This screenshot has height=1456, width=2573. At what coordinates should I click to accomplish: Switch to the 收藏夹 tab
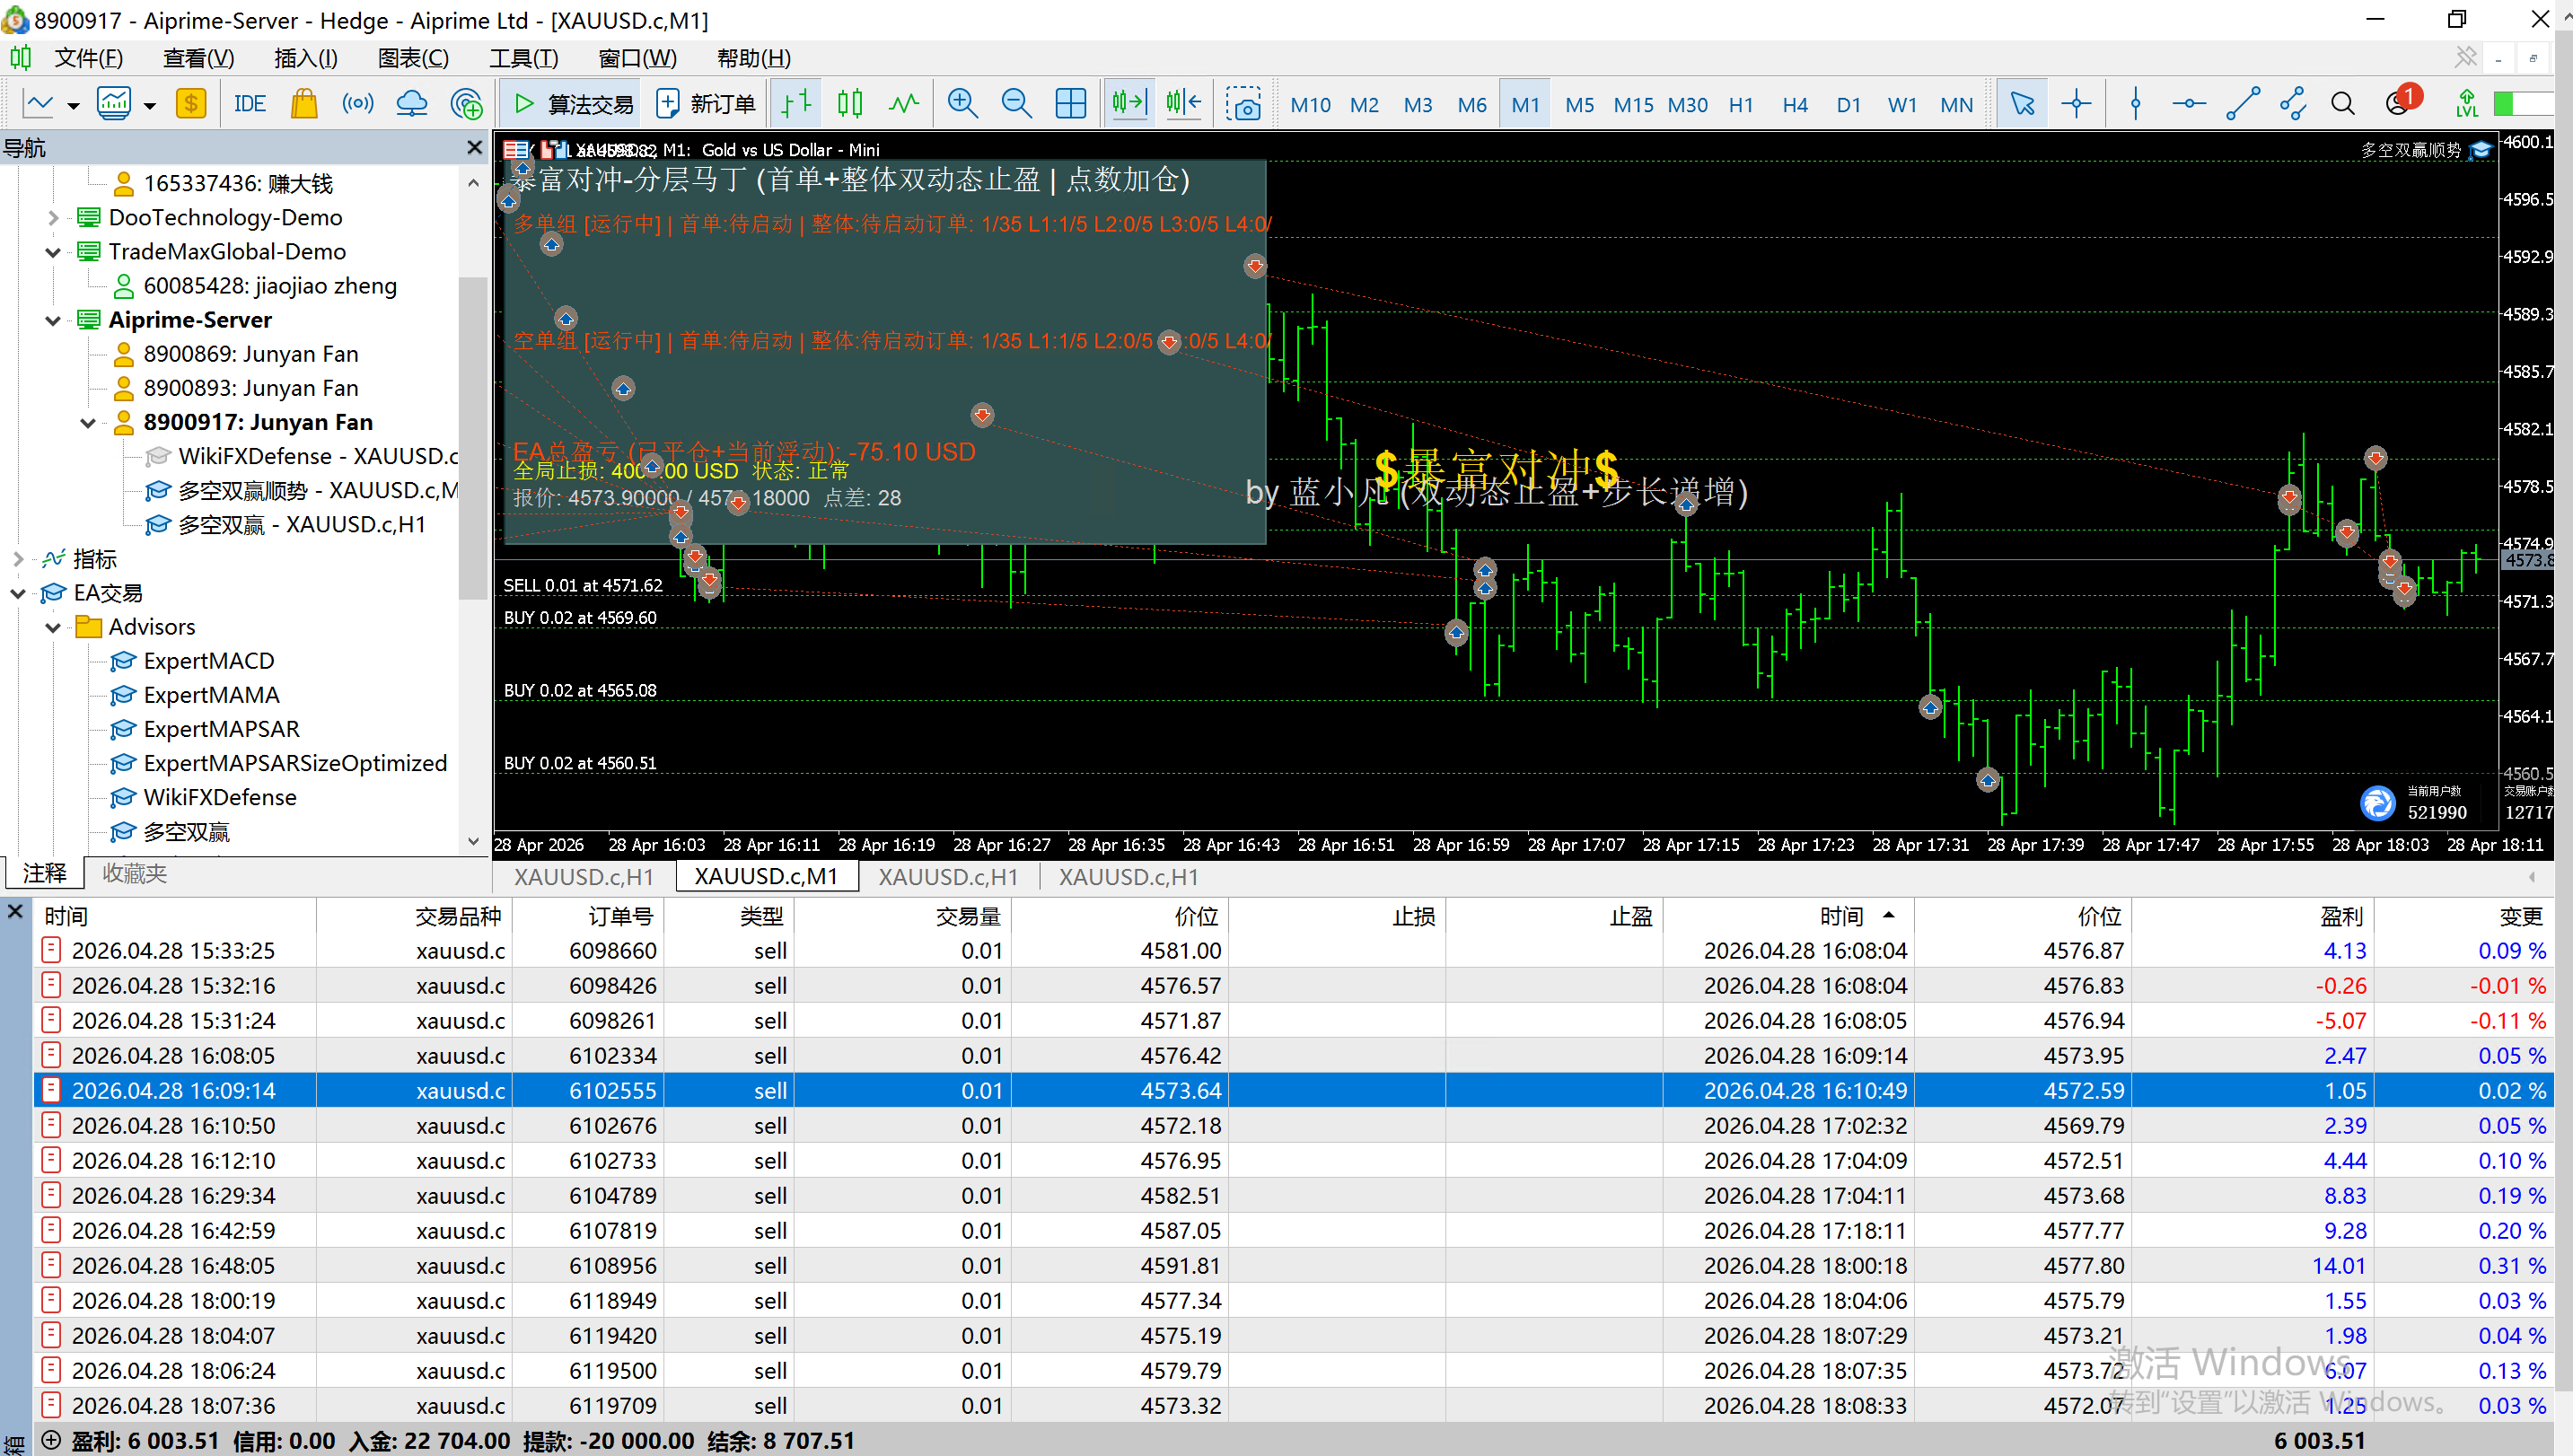[134, 873]
